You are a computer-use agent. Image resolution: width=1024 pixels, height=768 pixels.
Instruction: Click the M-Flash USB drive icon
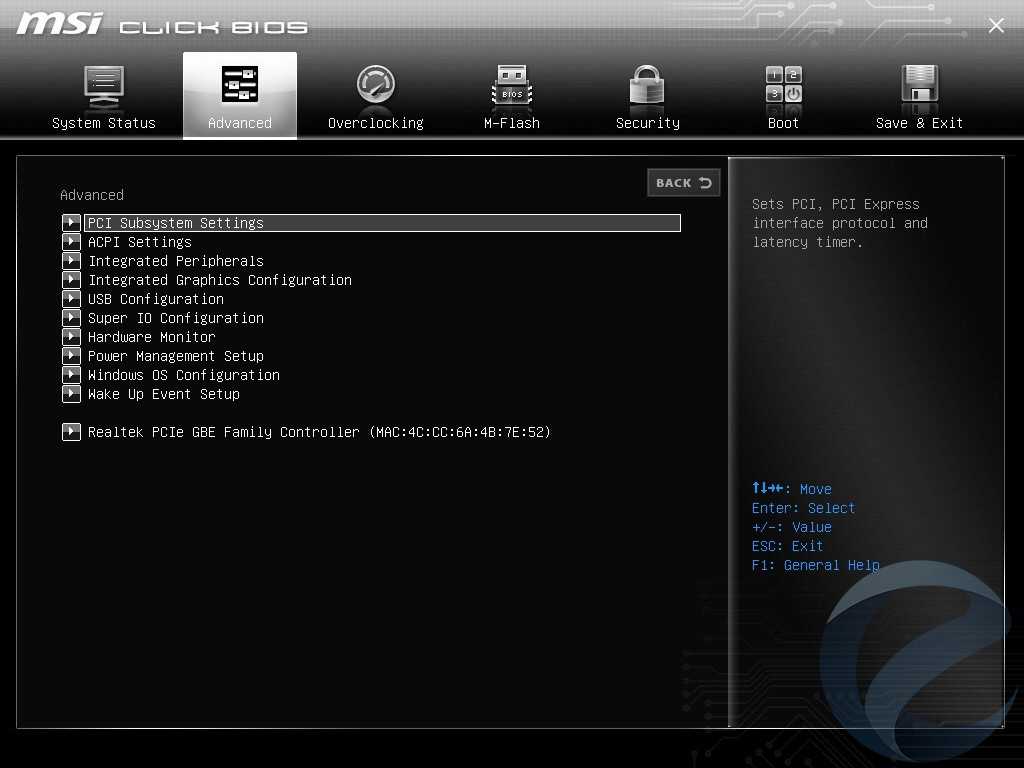coord(512,86)
